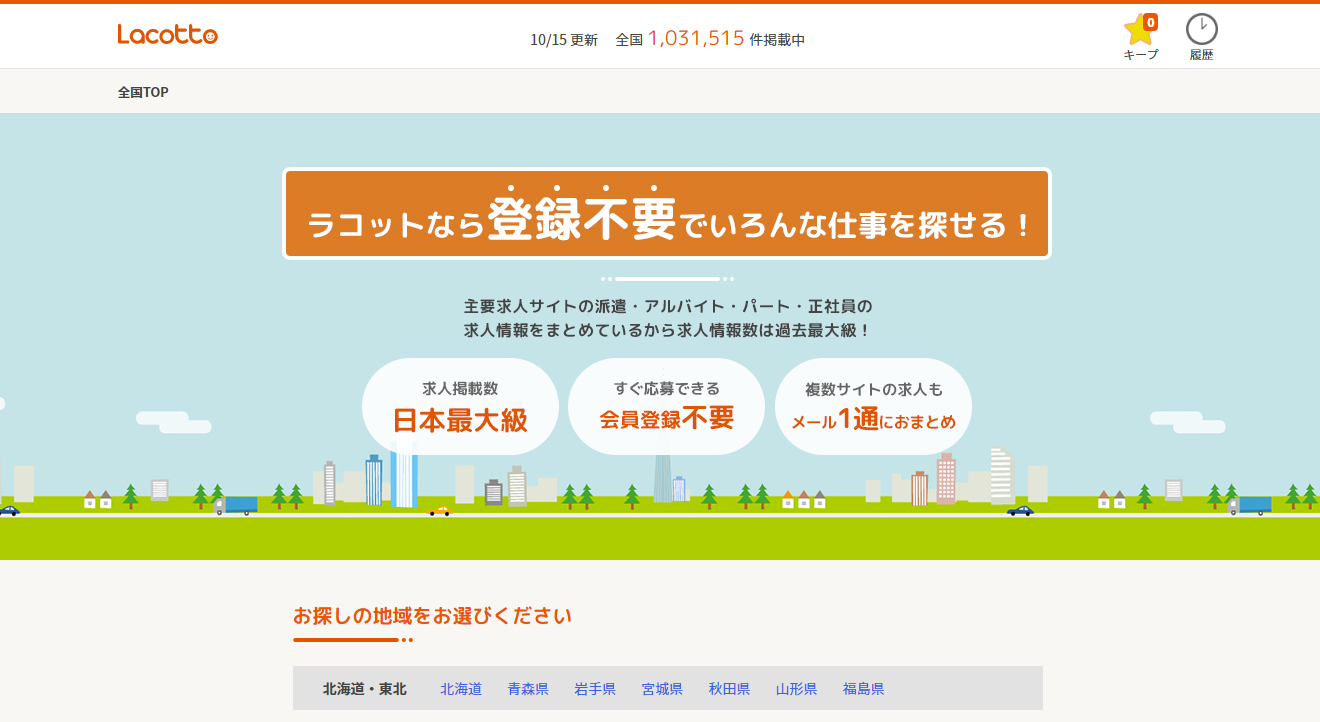
Task: Click the 求人情報をまとめているから description line
Action: coord(667,330)
